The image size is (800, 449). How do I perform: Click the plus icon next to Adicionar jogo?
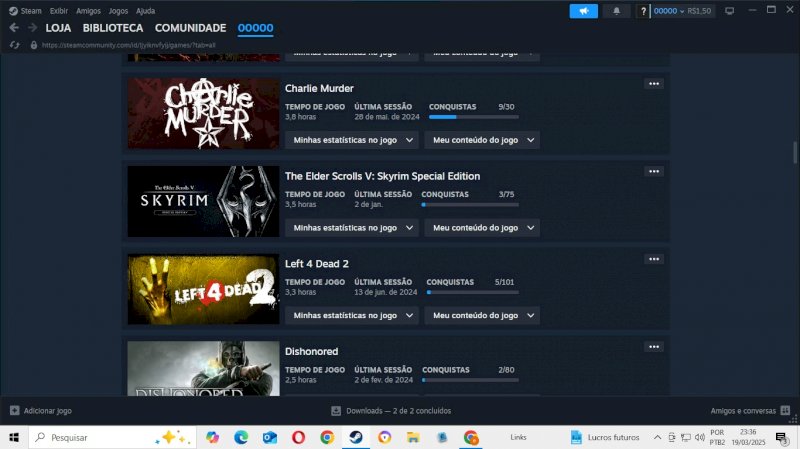(14, 410)
